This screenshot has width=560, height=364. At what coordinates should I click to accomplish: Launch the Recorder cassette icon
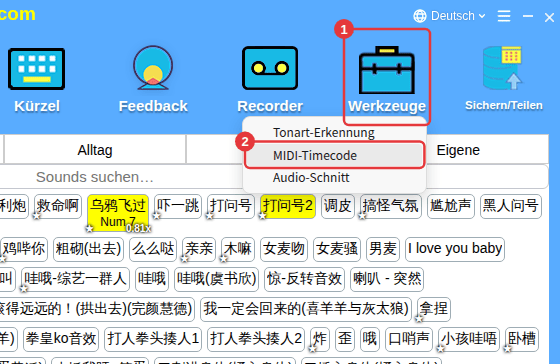(x=270, y=68)
